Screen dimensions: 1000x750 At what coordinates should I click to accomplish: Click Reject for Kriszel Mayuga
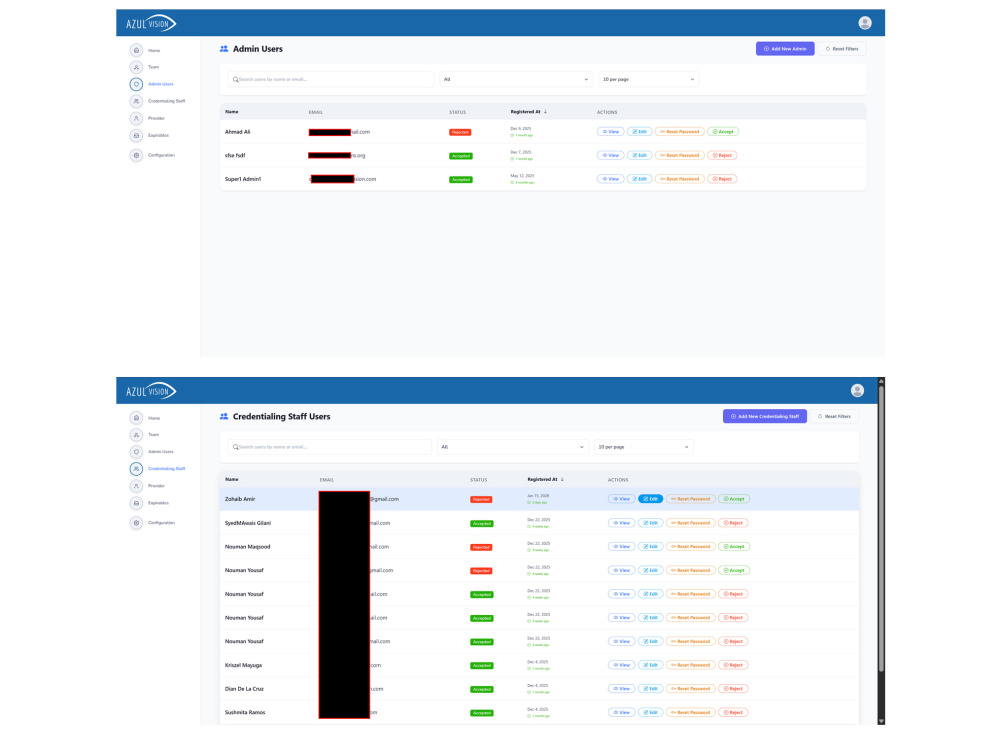733,665
